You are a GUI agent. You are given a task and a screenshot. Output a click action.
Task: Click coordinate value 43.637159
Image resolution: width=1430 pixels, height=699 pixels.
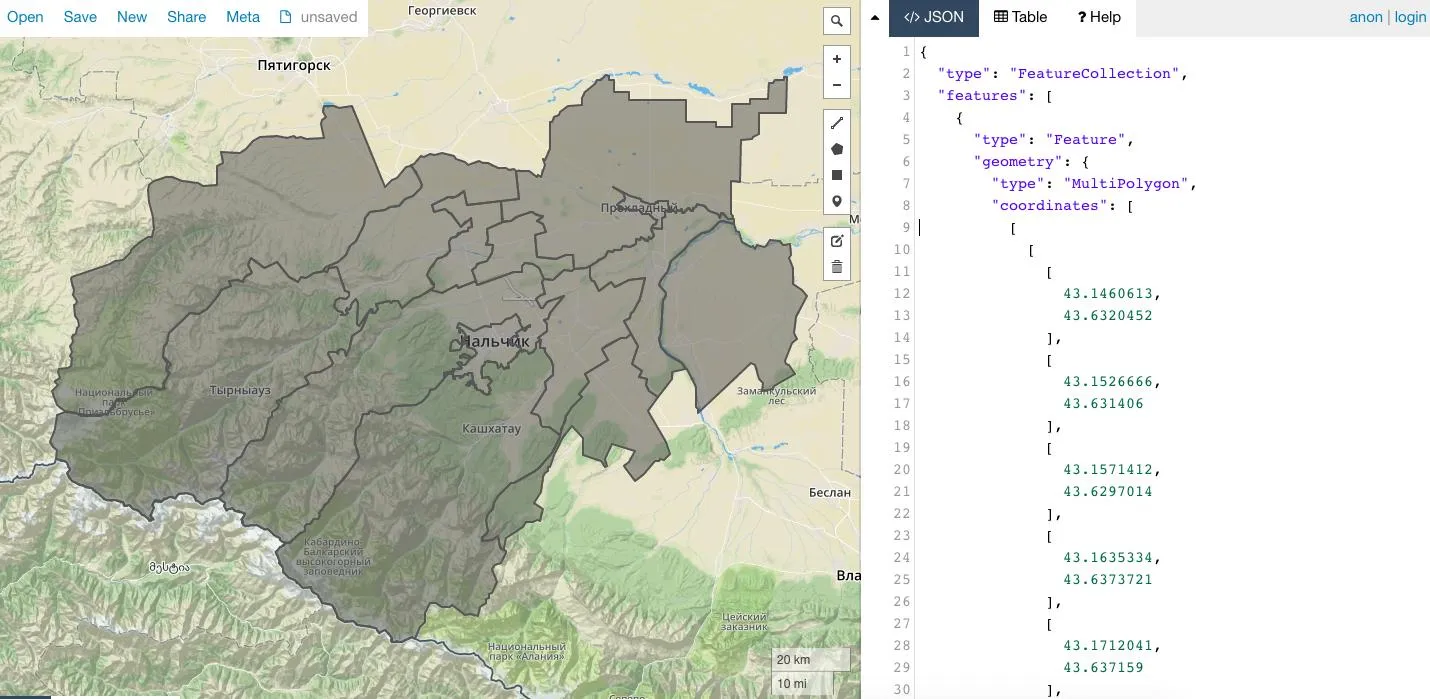(x=1103, y=668)
